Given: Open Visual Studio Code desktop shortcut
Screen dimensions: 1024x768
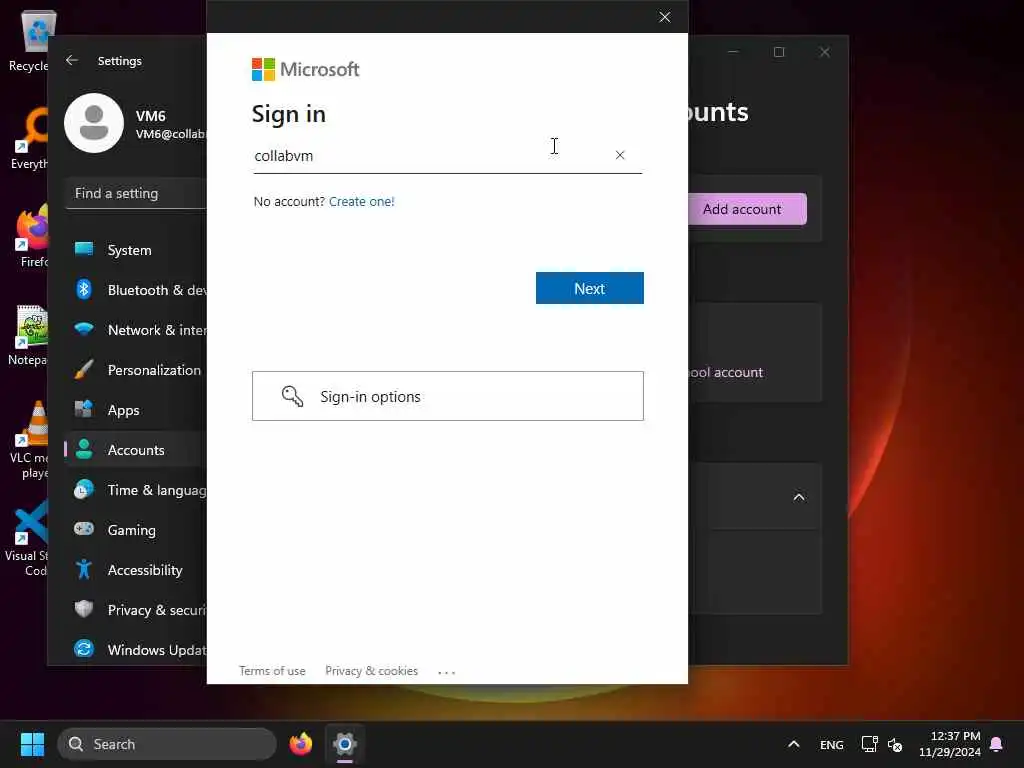Looking at the screenshot, I should coord(27,539).
